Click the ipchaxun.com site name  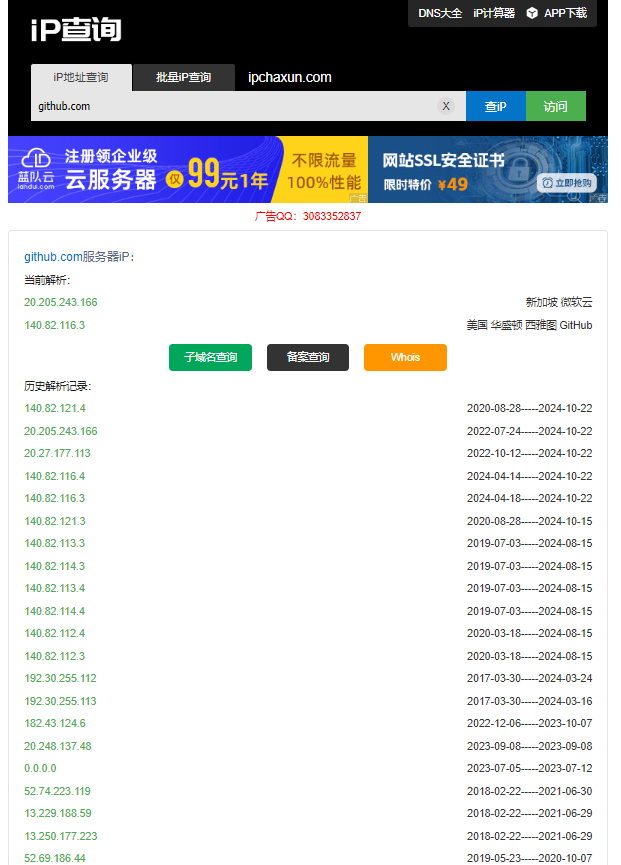coord(290,77)
